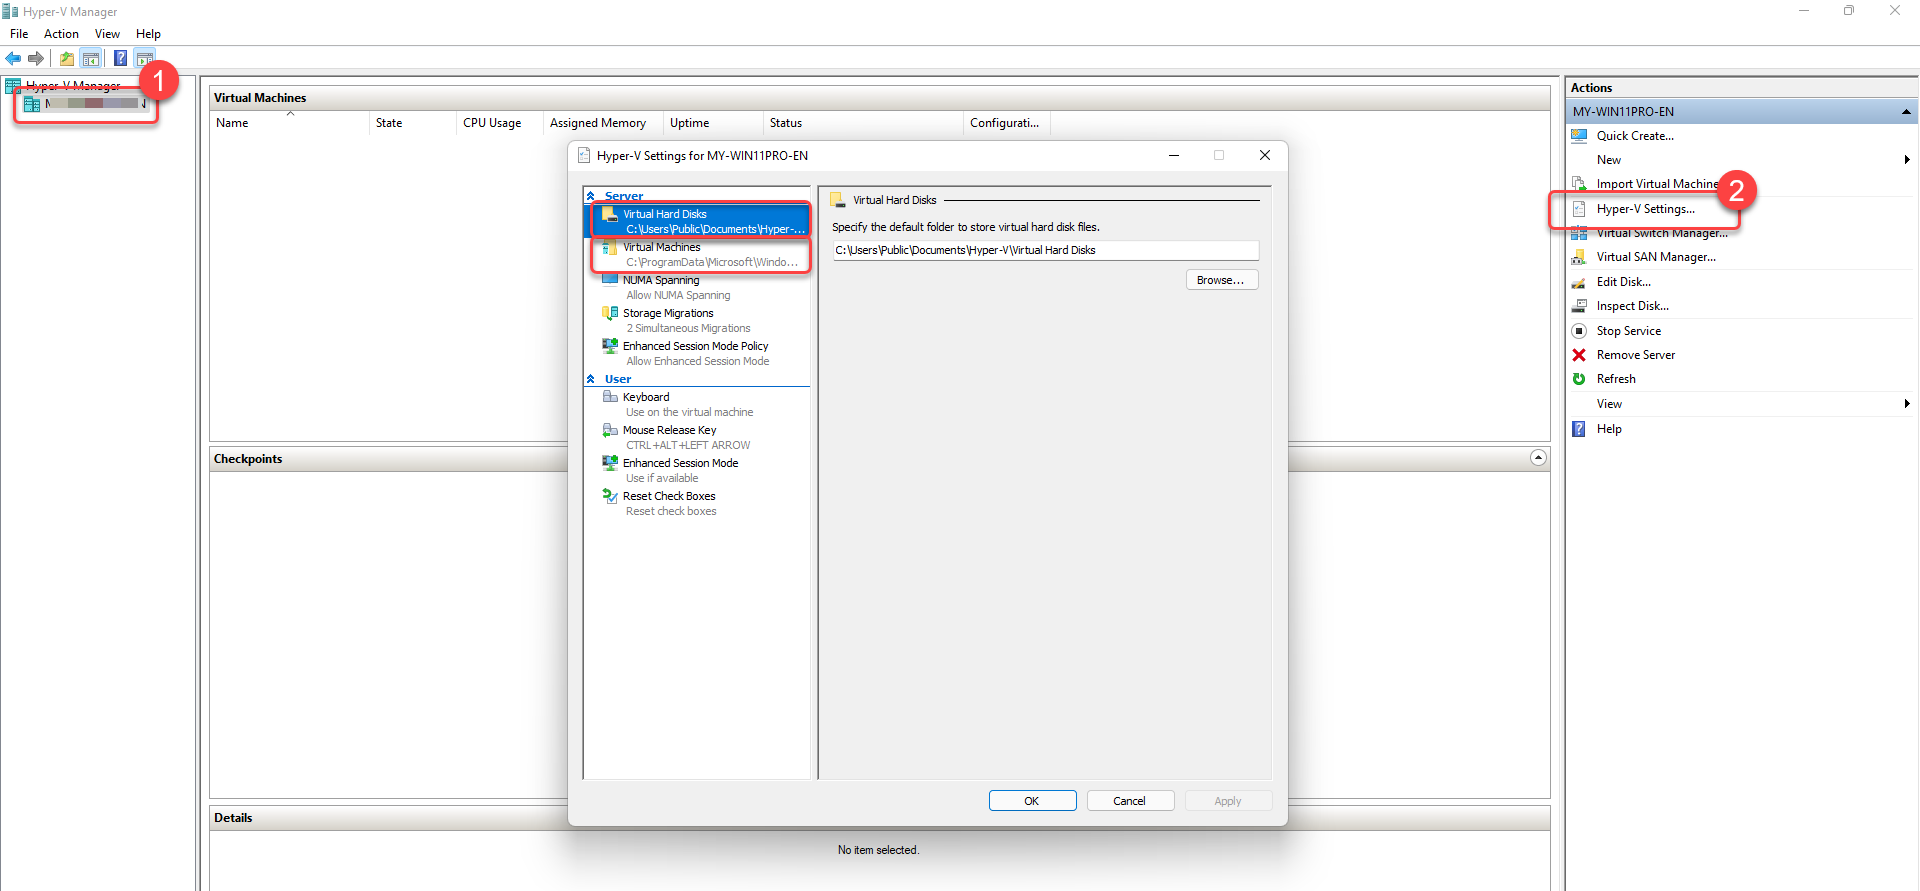This screenshot has height=891, width=1920.
Task: Select Keyboard user setting
Action: 697,404
